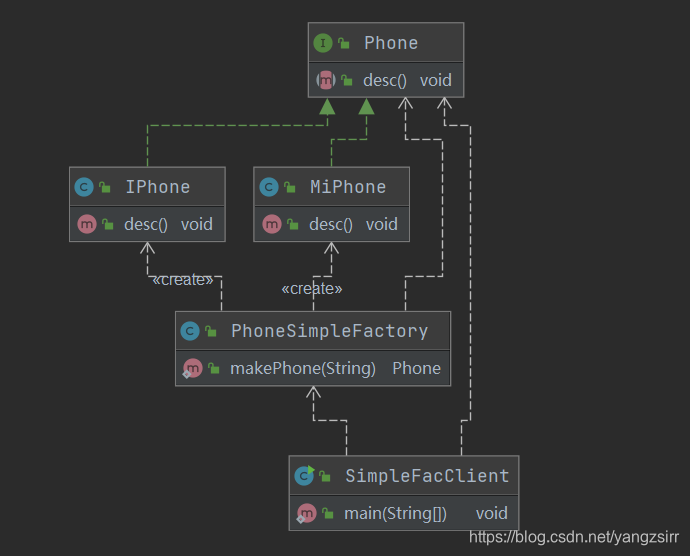Click the static method icon beside main(String[])

click(x=306, y=513)
